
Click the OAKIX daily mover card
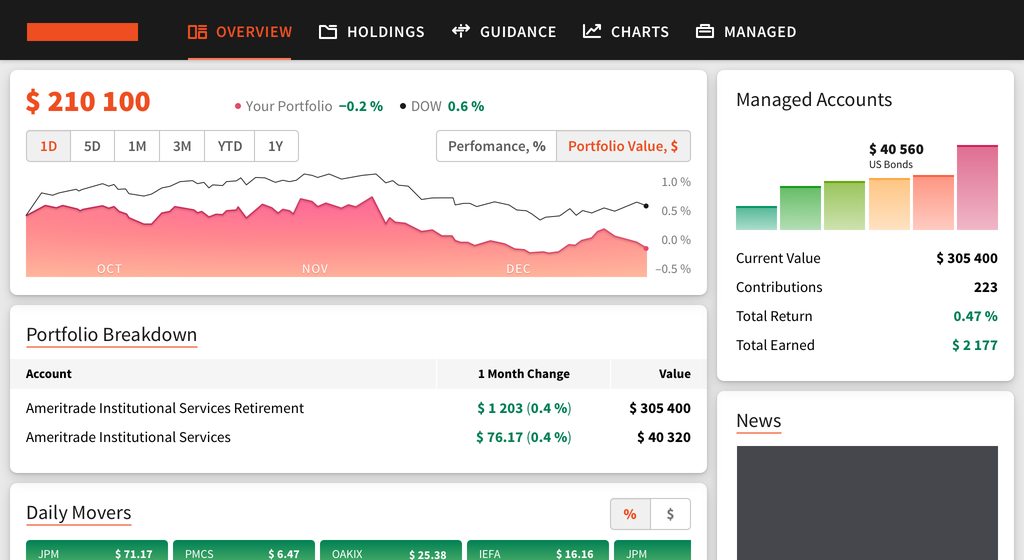[389, 551]
